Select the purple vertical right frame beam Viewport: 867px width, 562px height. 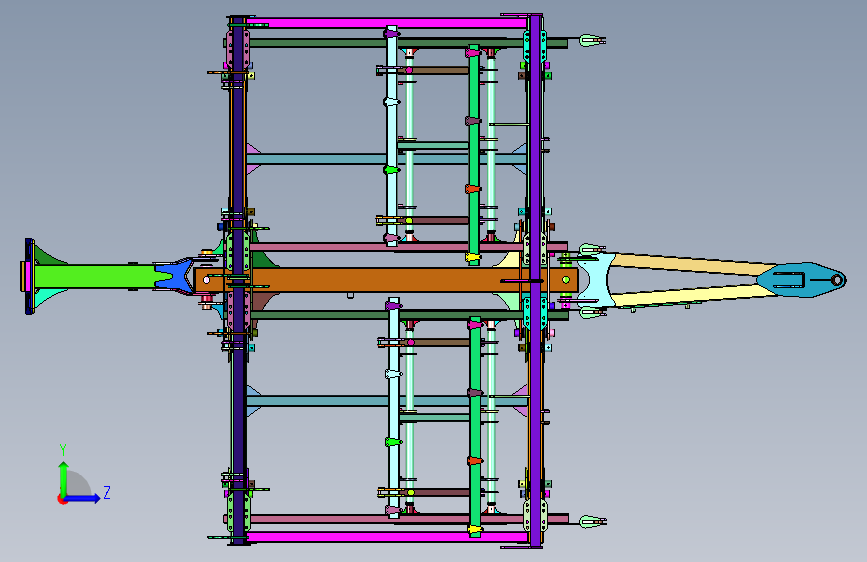tap(535, 280)
